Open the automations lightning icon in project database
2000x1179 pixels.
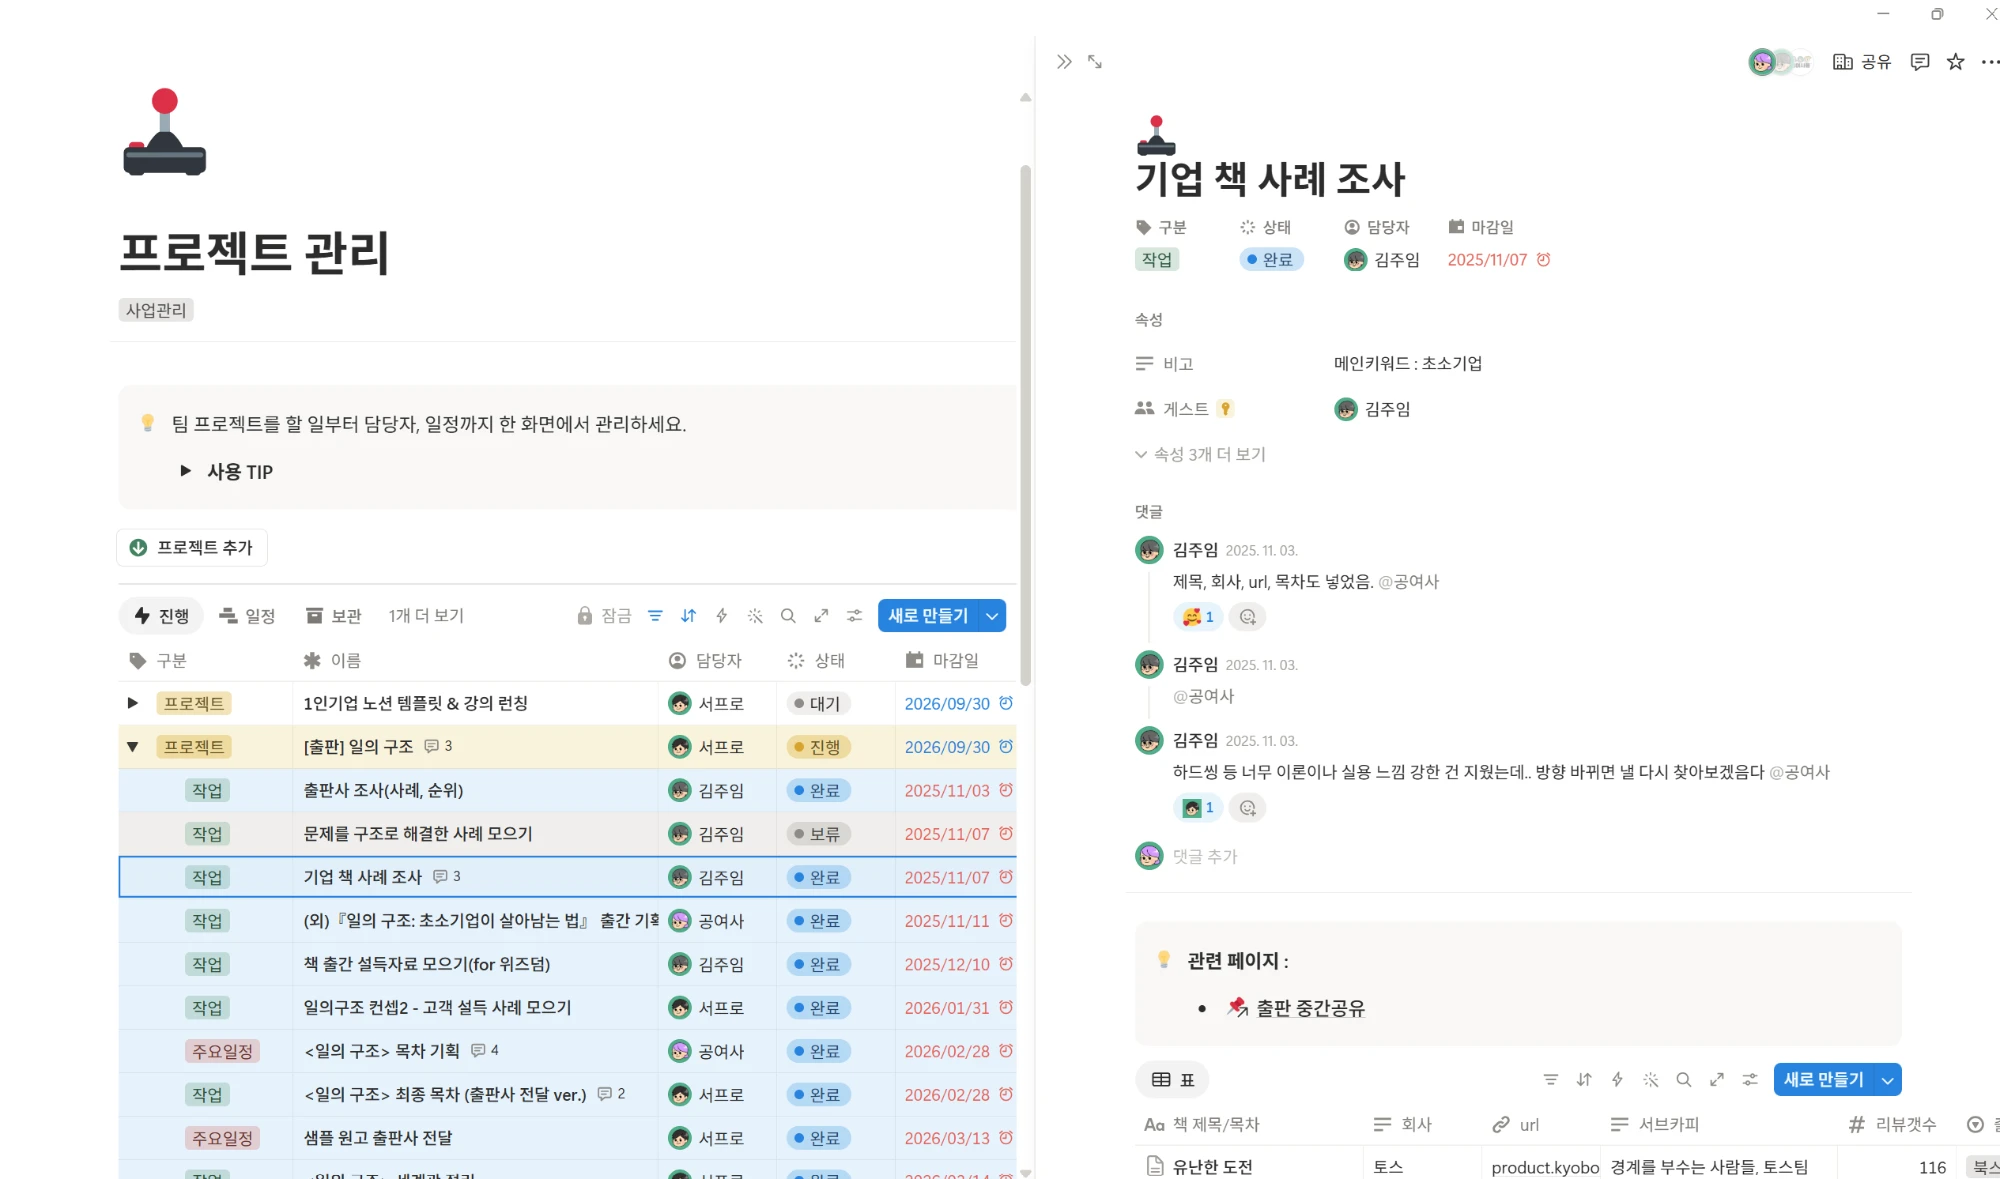click(x=721, y=616)
